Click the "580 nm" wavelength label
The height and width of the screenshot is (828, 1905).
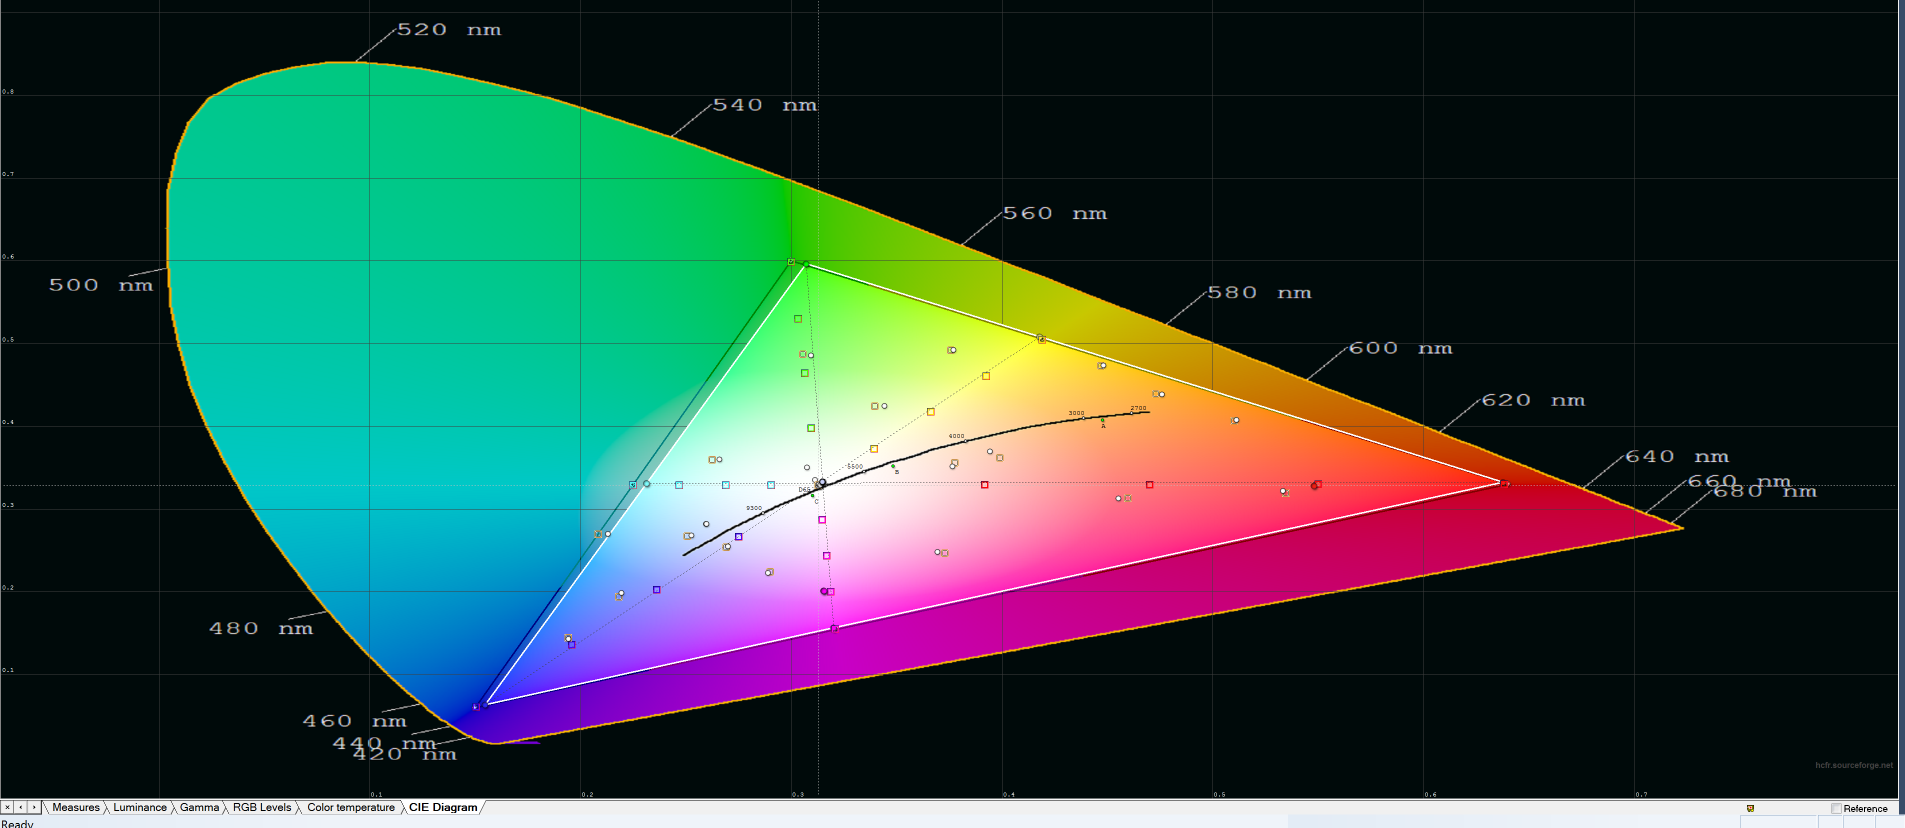[x=1259, y=293]
